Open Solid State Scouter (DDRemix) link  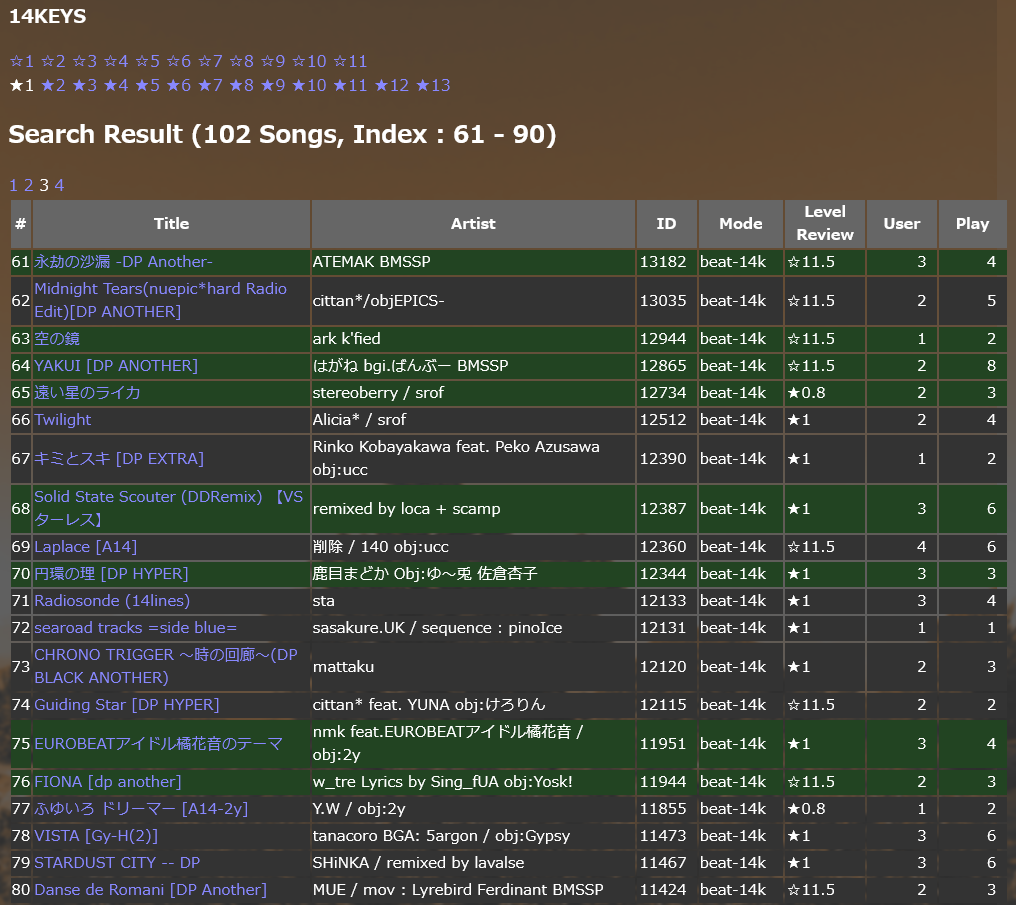click(x=168, y=508)
